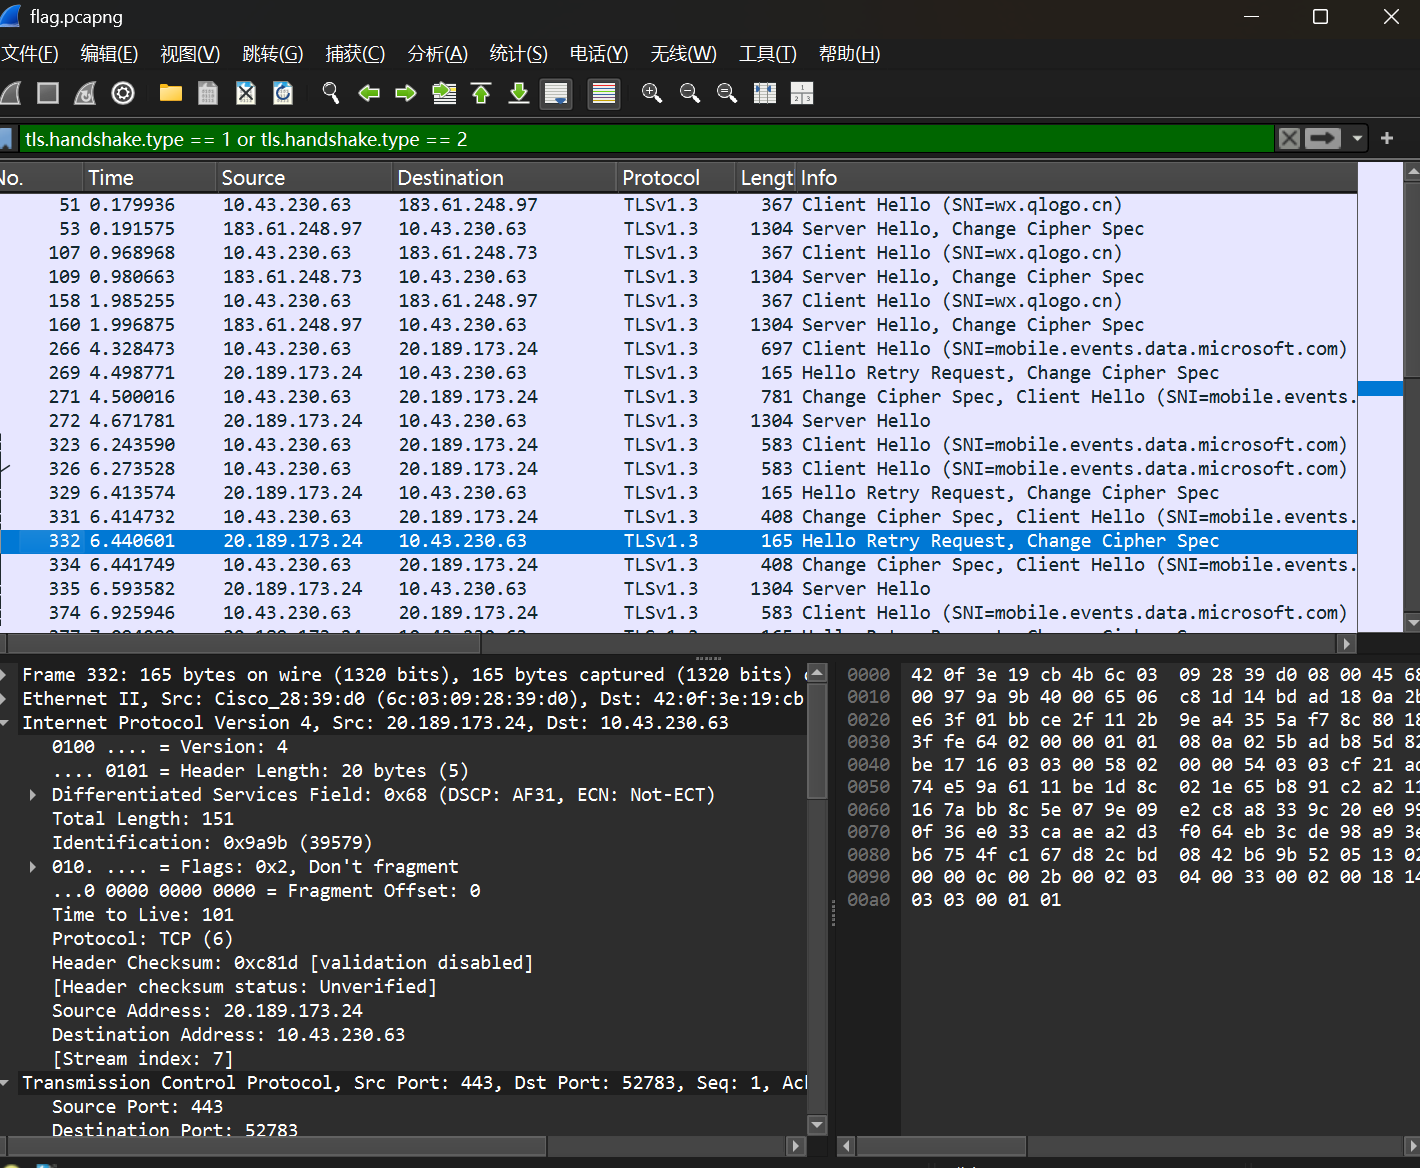Collapse the Transmission Control Protocol node
This screenshot has height=1168, width=1420.
click(x=5, y=1083)
